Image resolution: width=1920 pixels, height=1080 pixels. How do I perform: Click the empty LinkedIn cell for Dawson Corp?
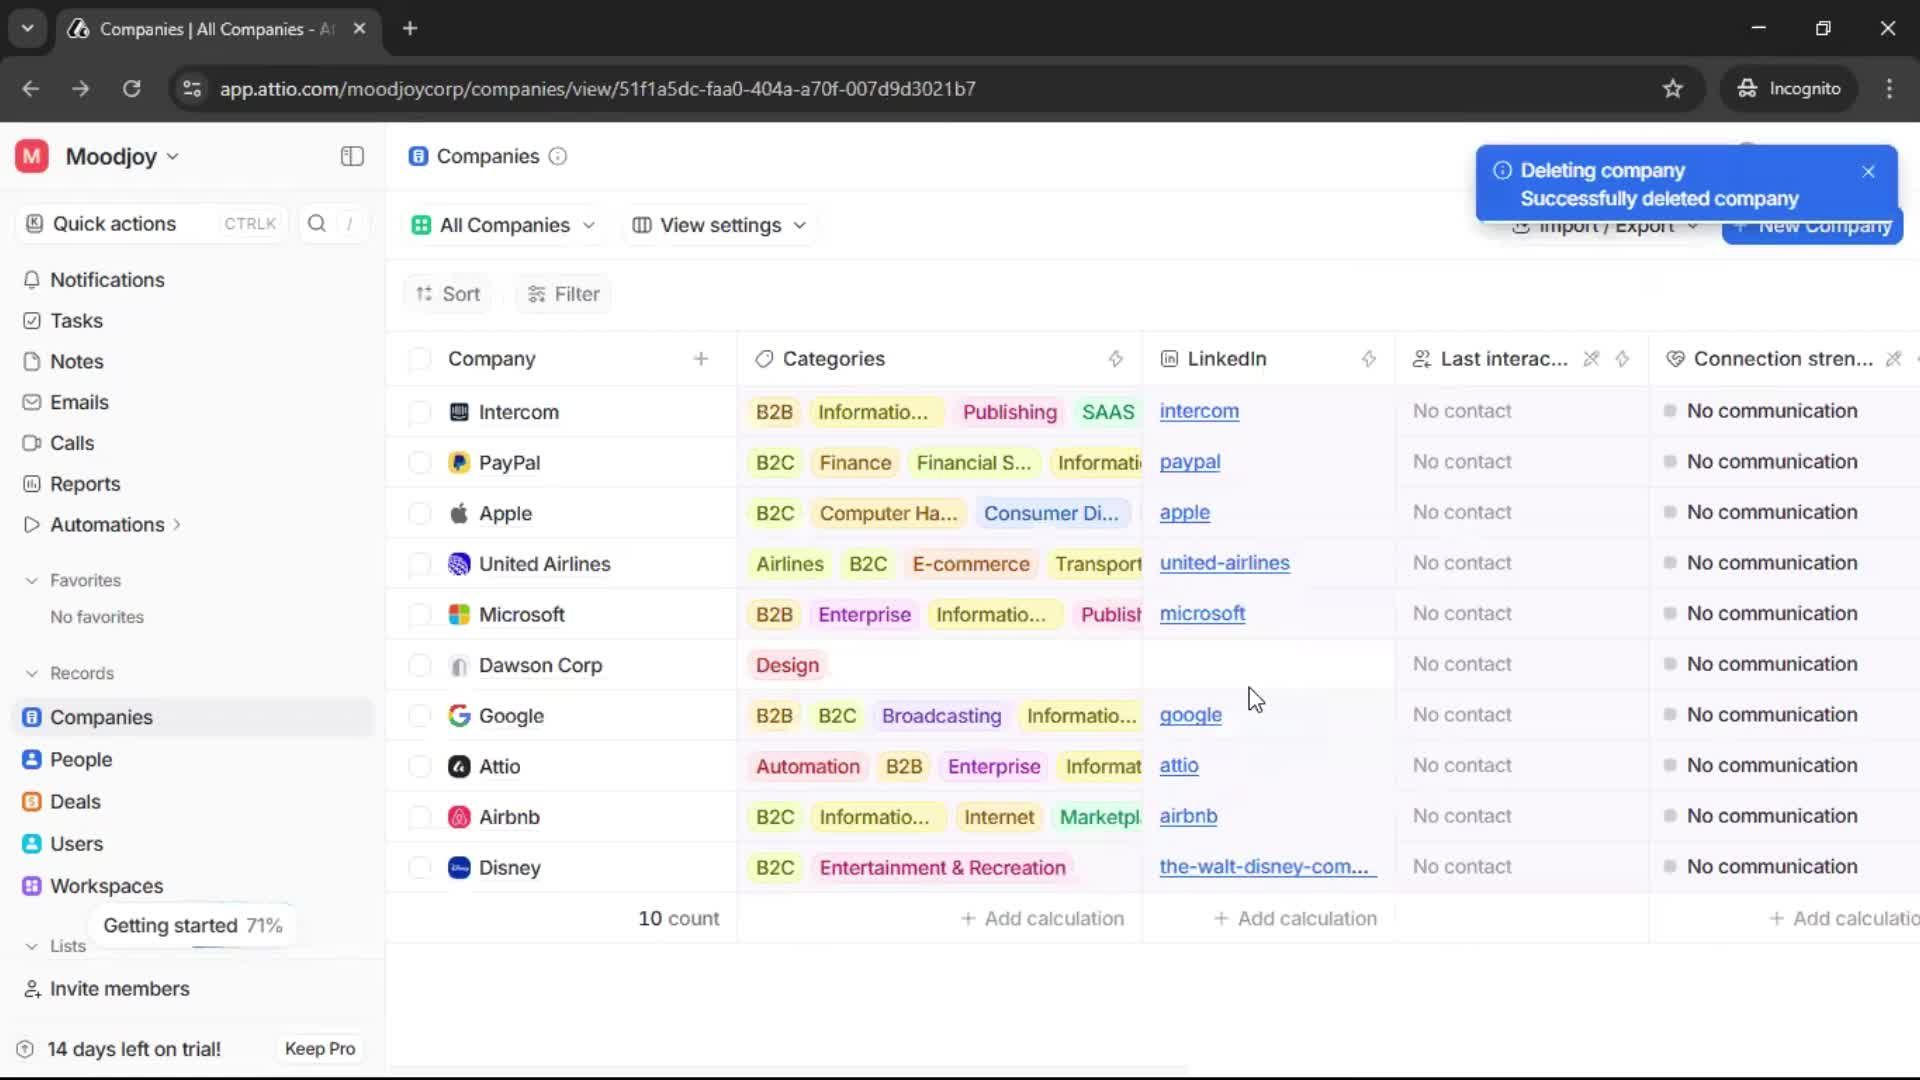[1268, 665]
